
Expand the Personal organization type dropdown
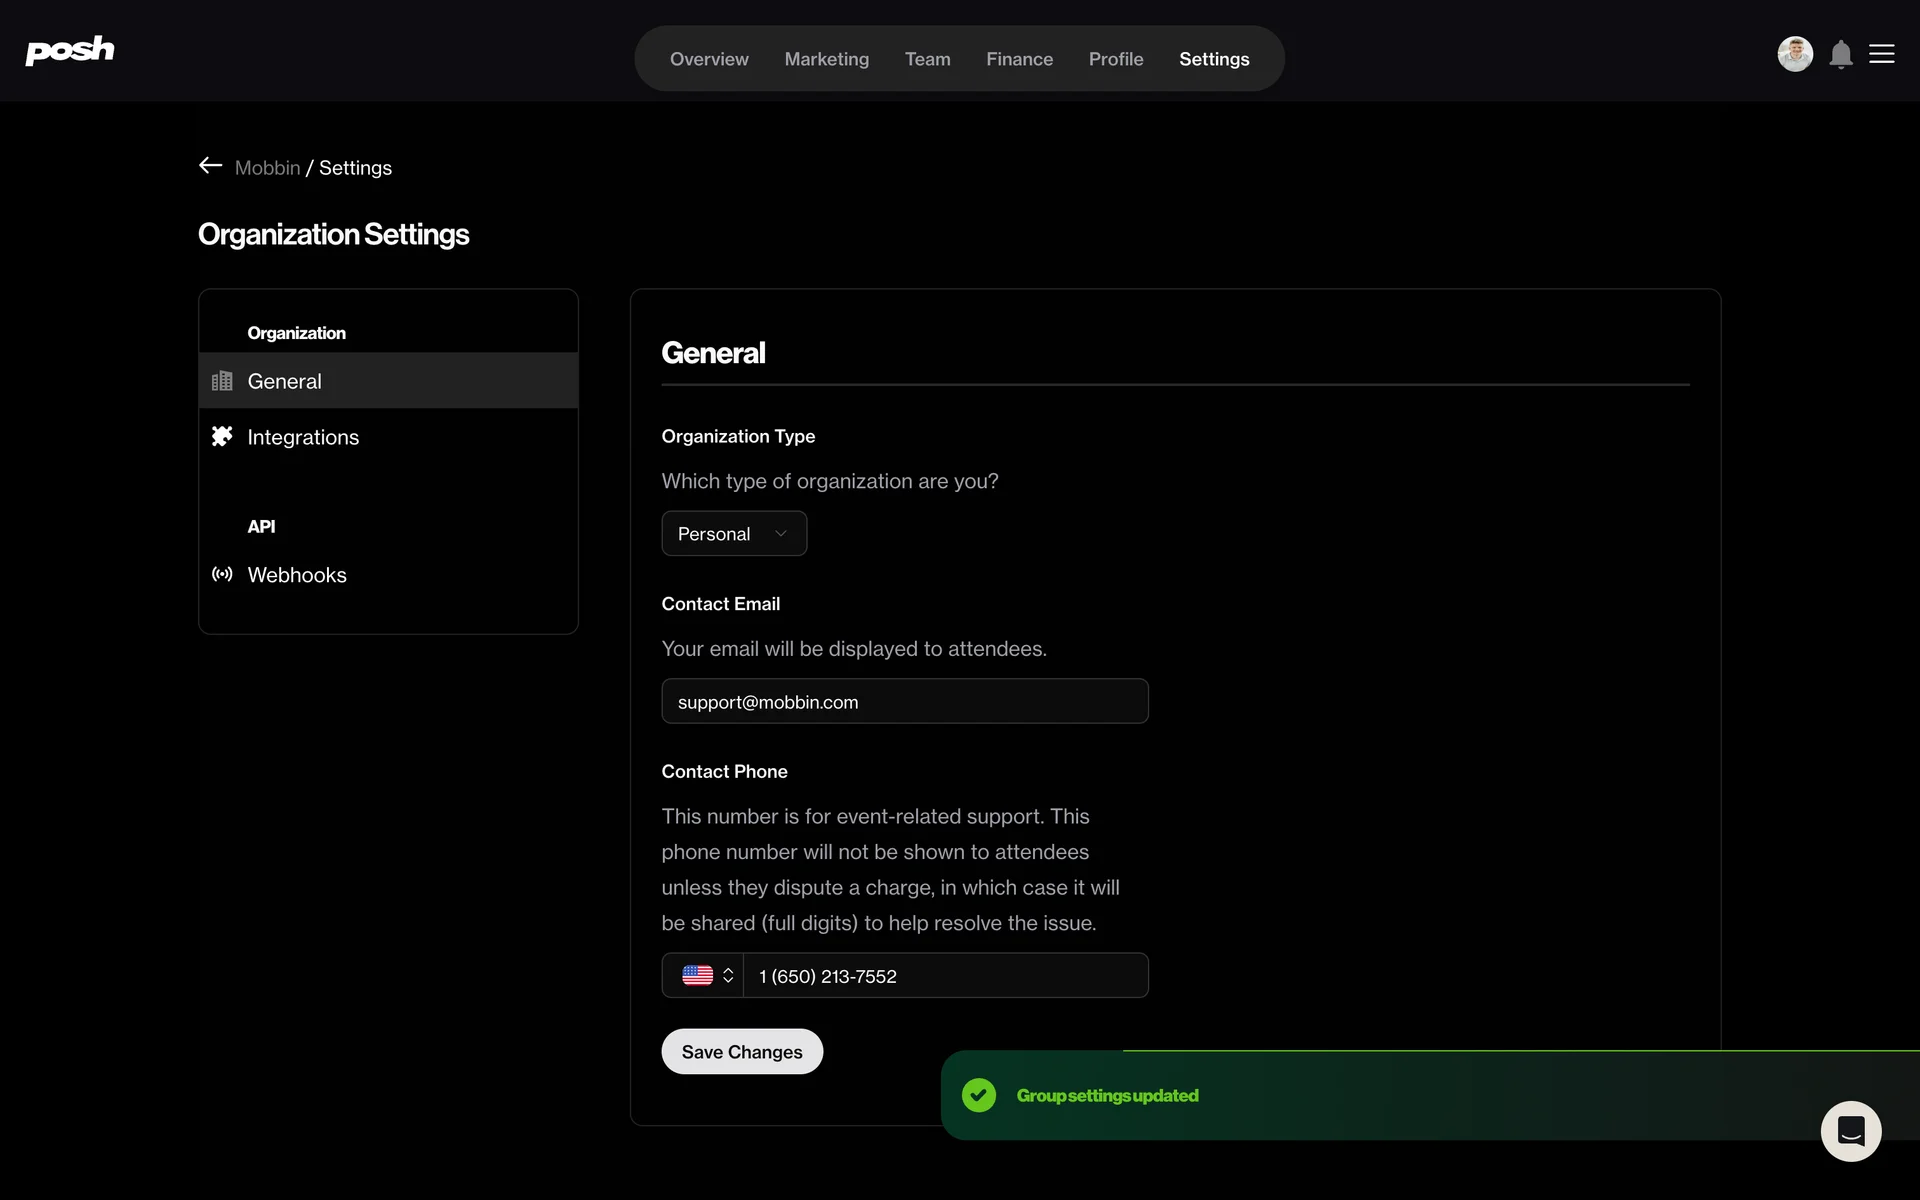(x=734, y=534)
